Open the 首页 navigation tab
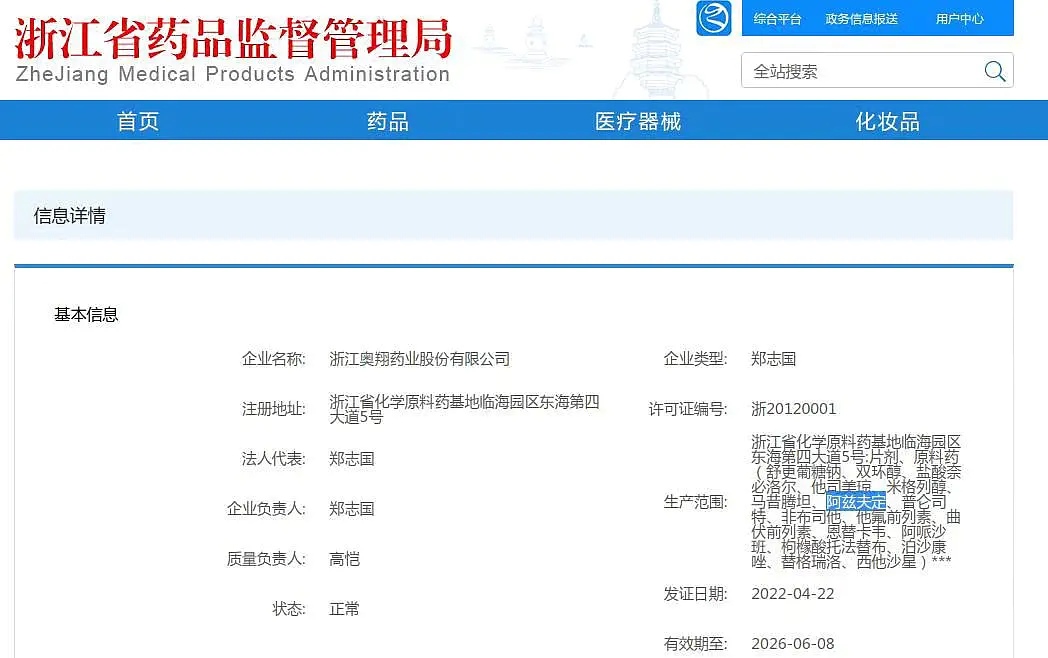The image size is (1048, 658). click(x=138, y=121)
